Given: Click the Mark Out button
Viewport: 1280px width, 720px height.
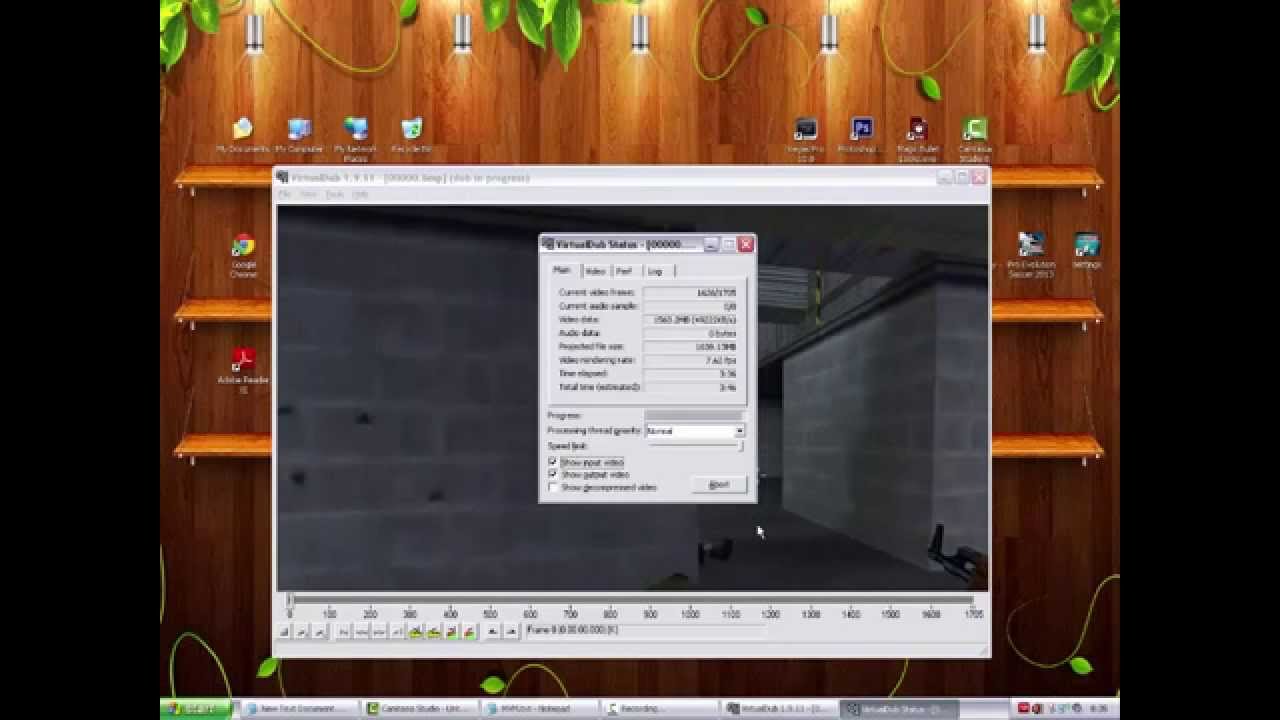Looking at the screenshot, I should 512,632.
